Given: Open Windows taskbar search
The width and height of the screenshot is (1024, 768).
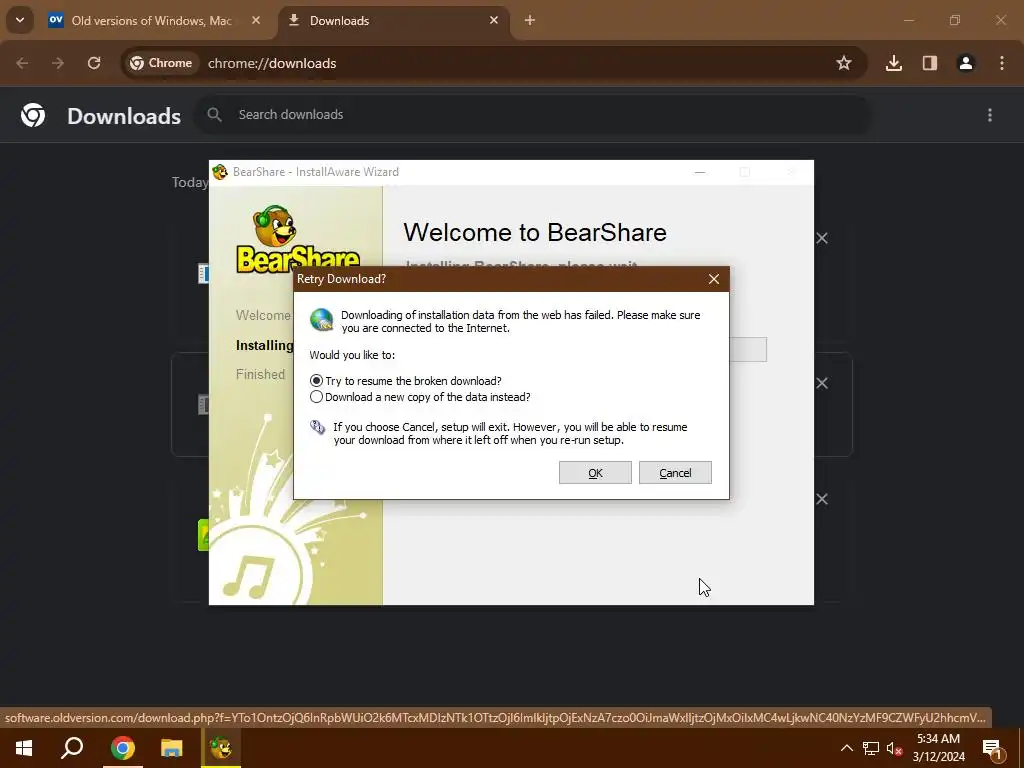Looking at the screenshot, I should [72, 748].
